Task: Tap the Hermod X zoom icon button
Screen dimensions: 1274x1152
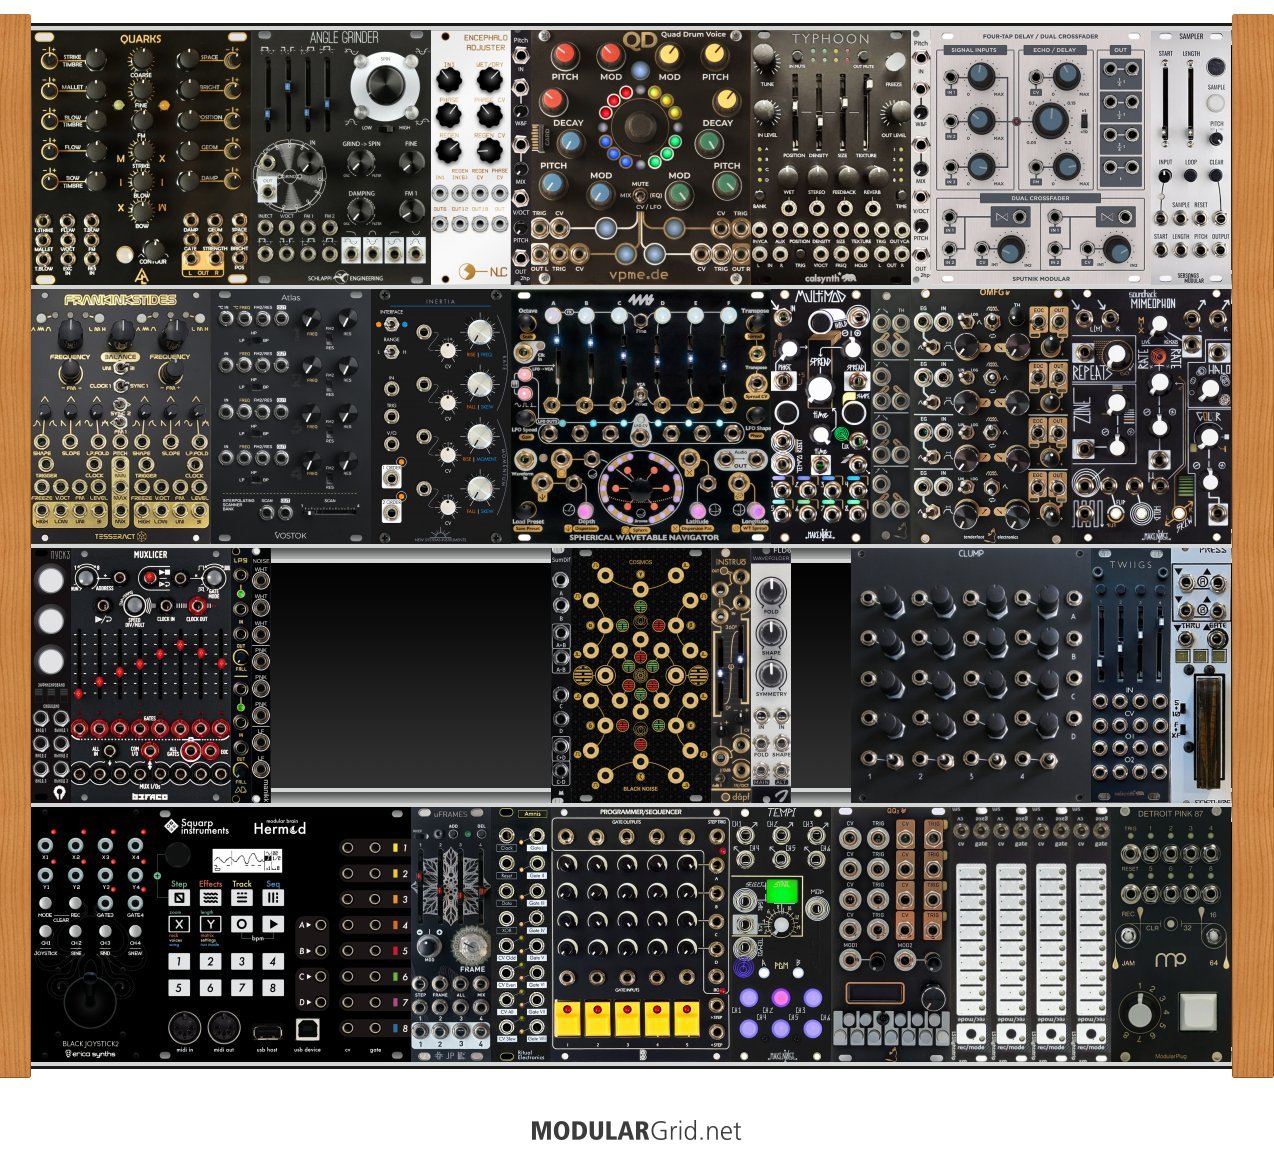Action: pyautogui.click(x=179, y=925)
